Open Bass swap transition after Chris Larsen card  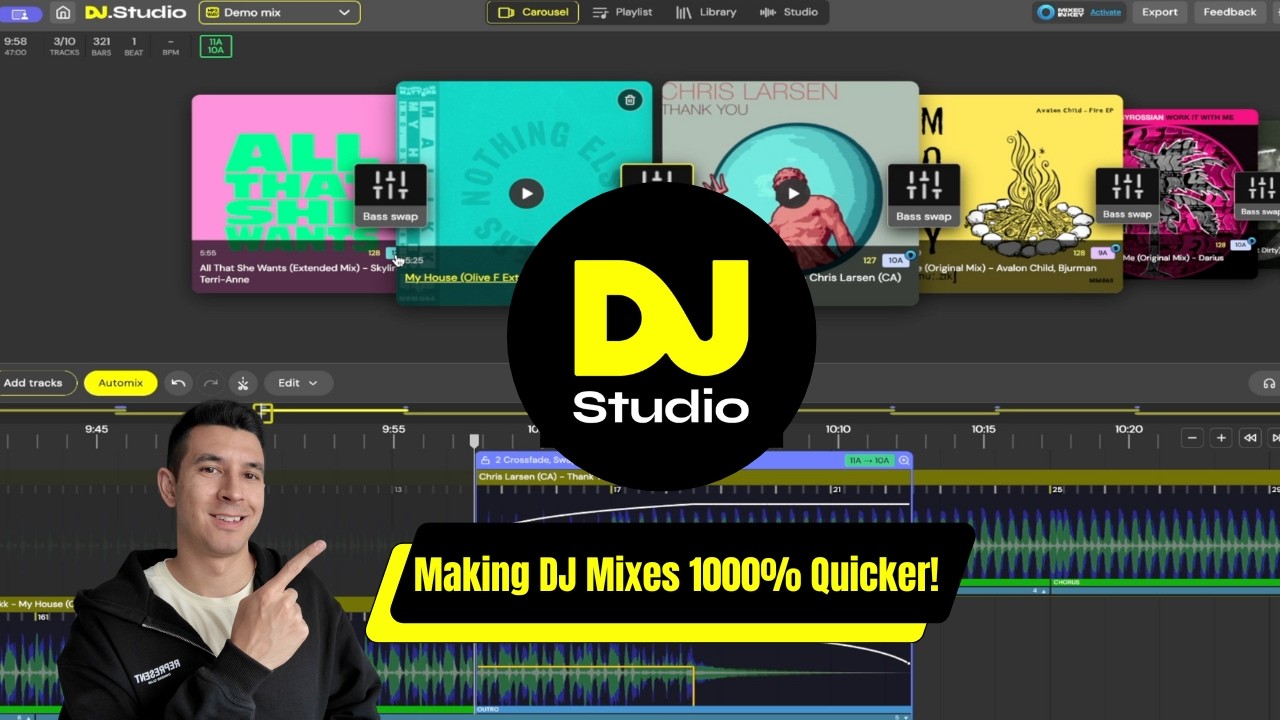[923, 195]
